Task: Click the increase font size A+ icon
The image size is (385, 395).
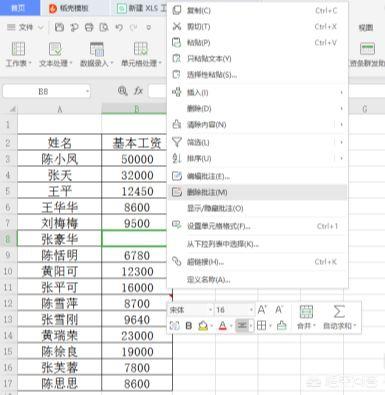Action: click(262, 310)
